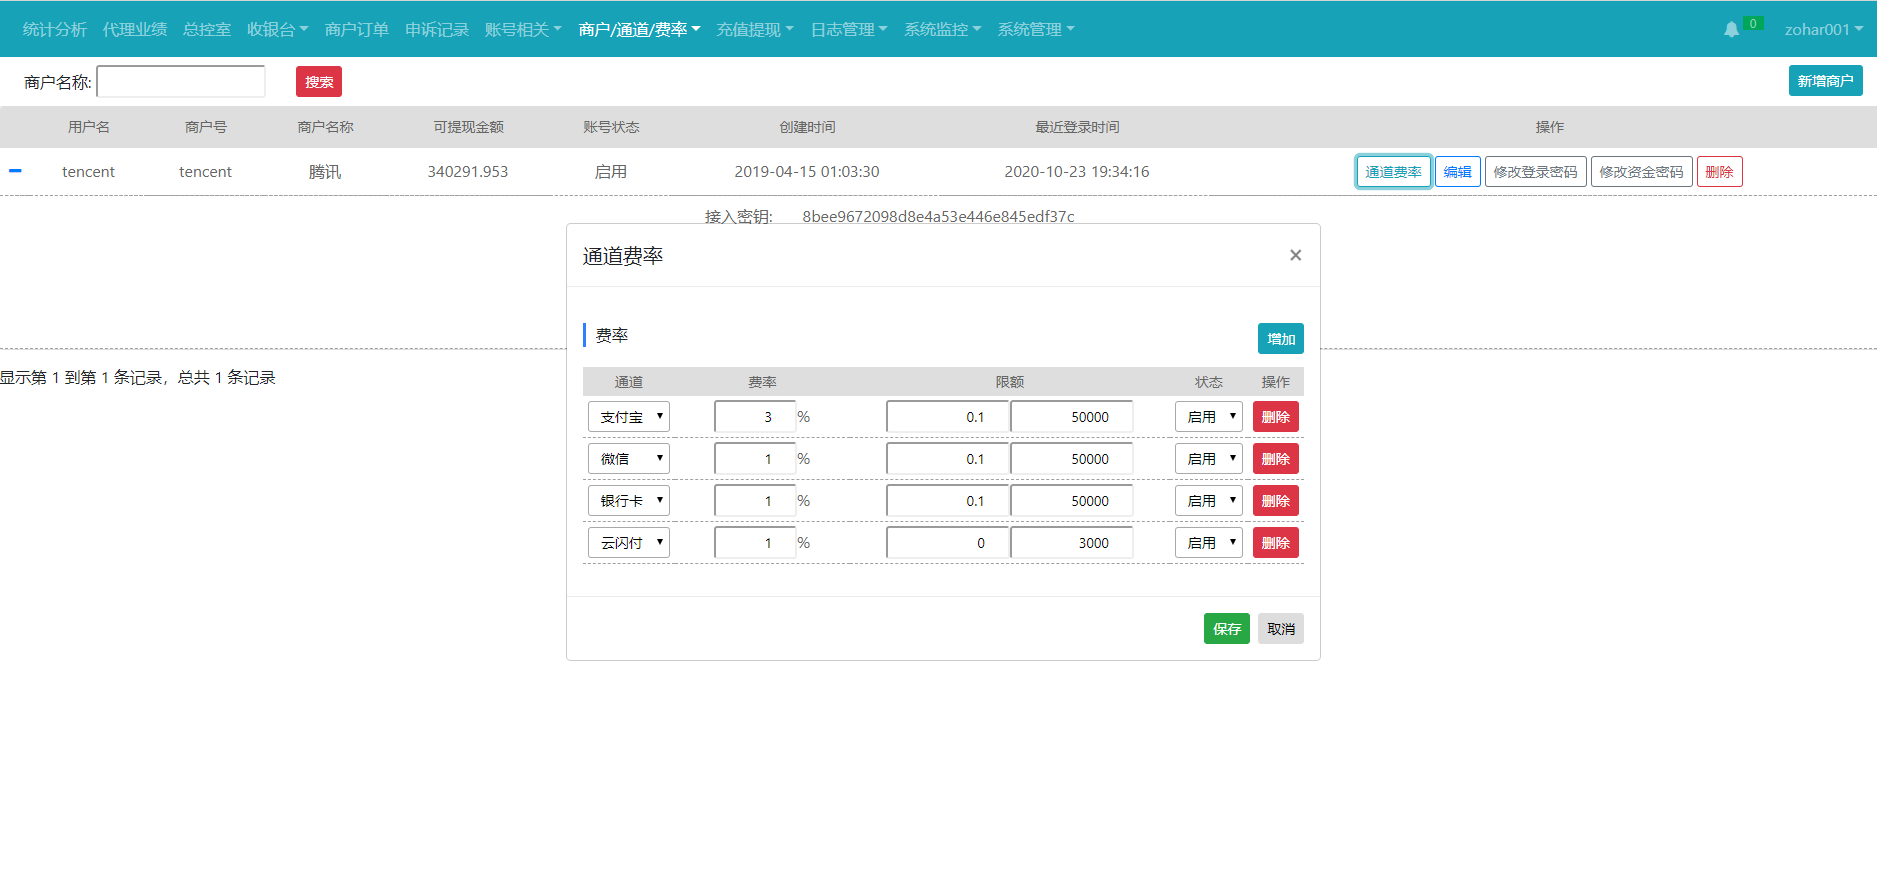This screenshot has height=880, width=1877.
Task: Expand the 银行卡 channel dropdown
Action: point(628,501)
